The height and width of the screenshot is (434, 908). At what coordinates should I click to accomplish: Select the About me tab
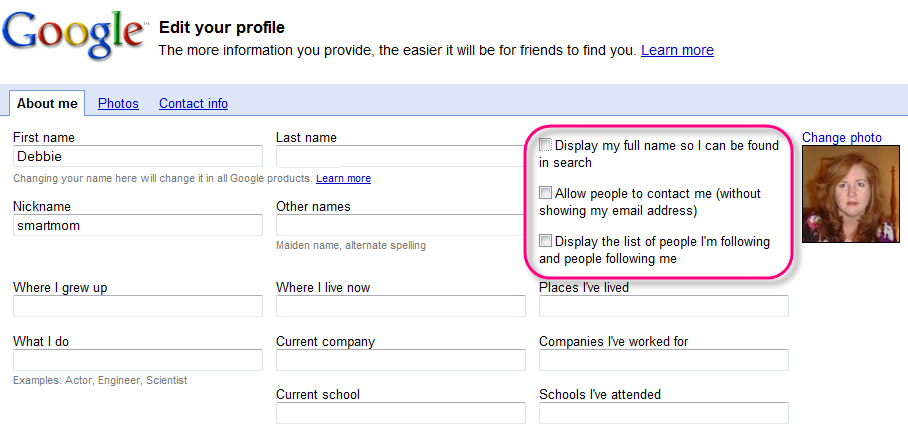point(47,103)
